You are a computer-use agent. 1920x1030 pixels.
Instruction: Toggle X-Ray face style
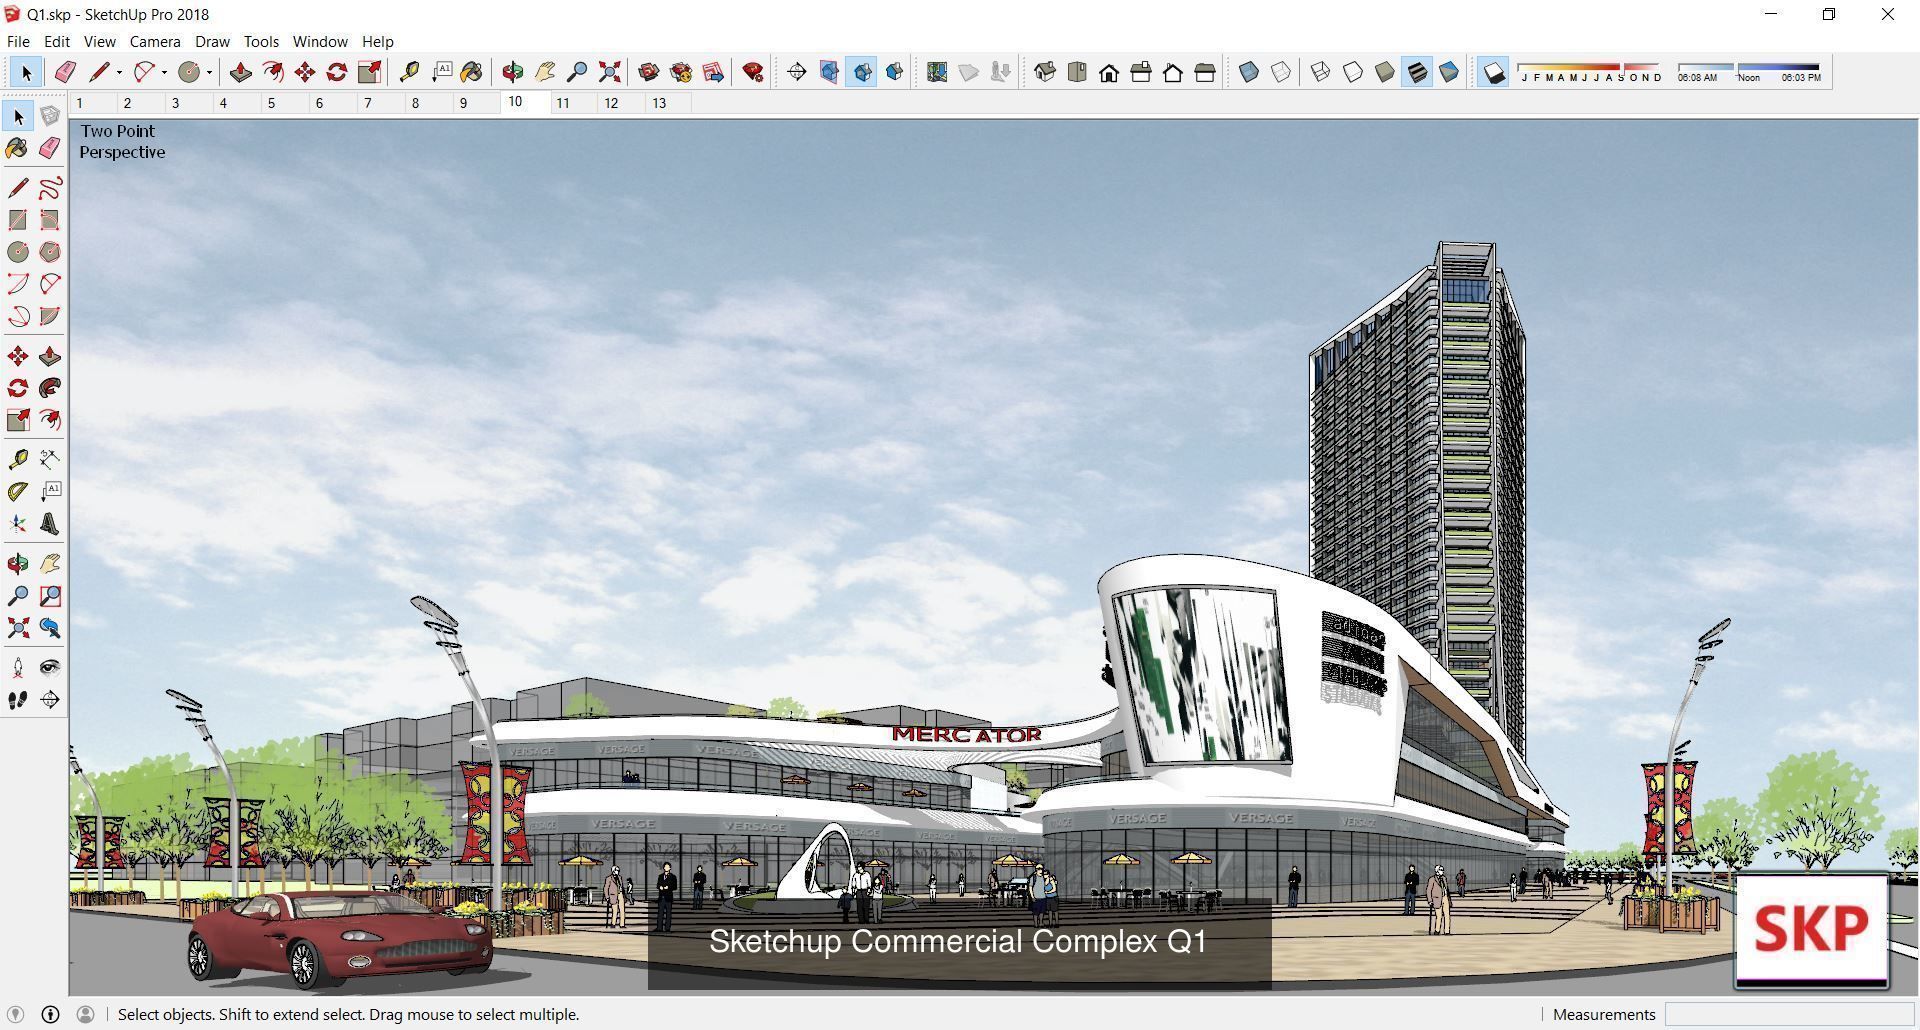coord(1249,72)
